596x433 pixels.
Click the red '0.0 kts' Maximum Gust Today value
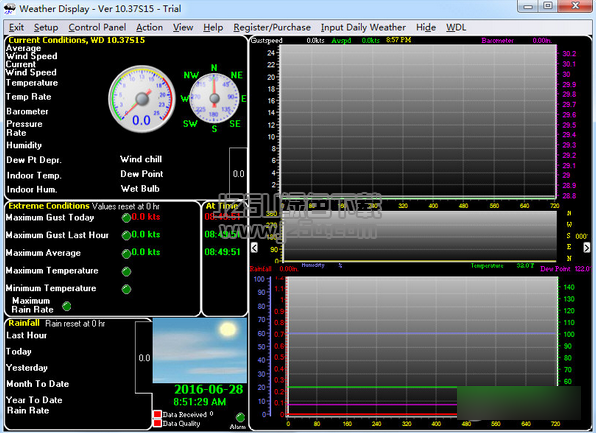point(146,217)
